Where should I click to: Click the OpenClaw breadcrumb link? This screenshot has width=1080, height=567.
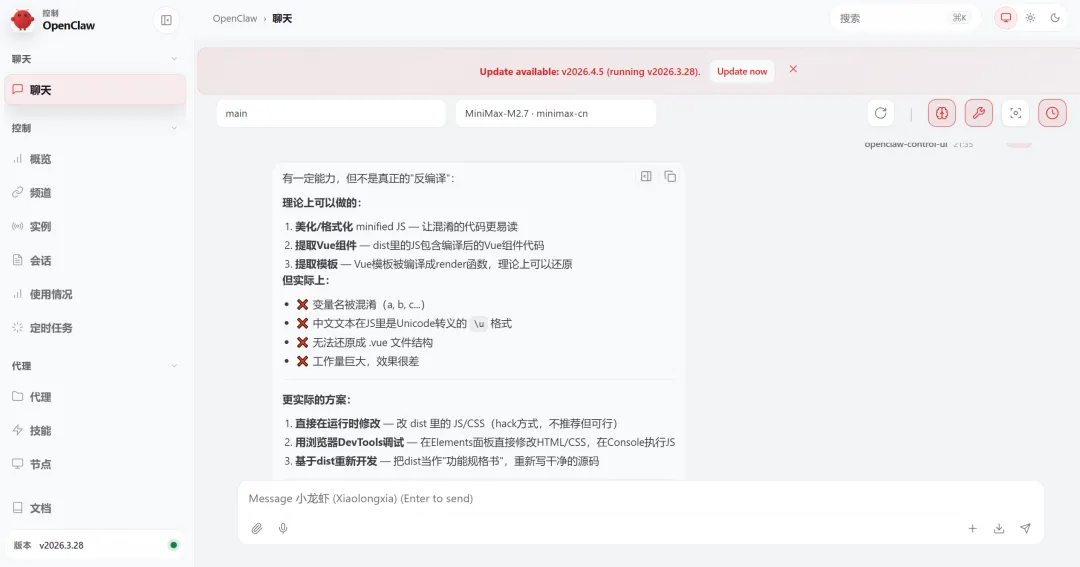click(x=234, y=19)
